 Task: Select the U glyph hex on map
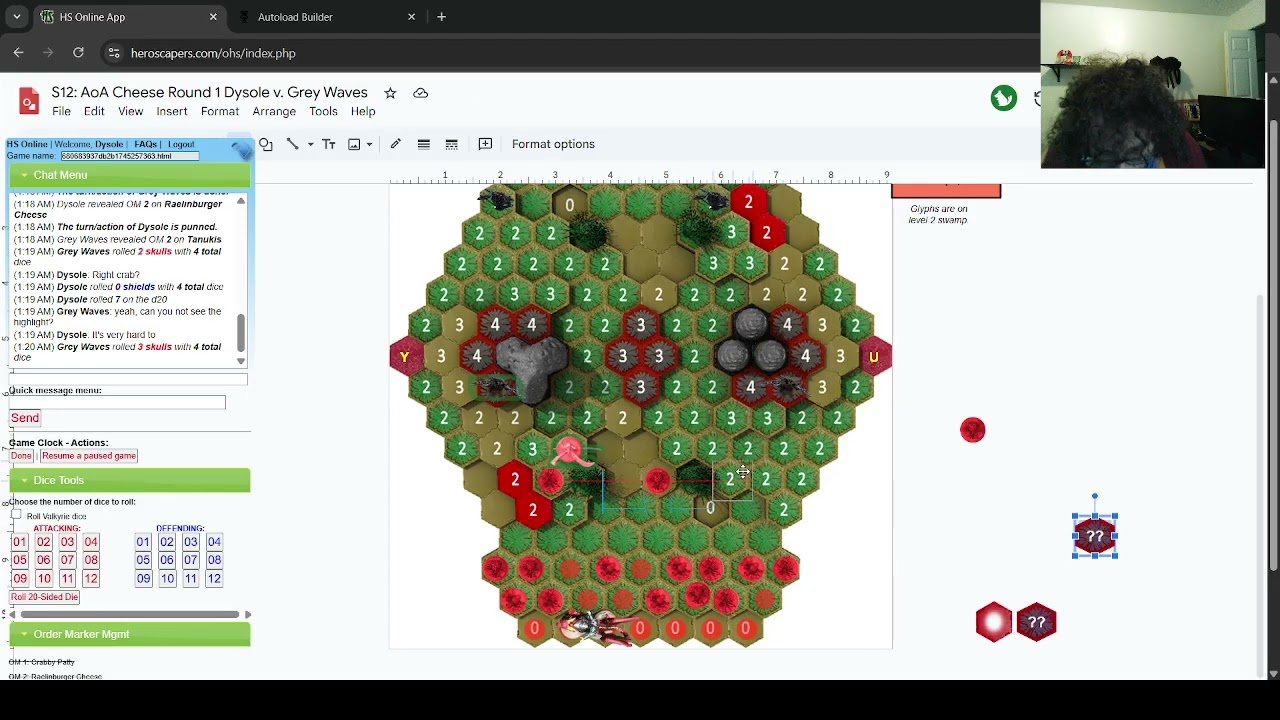pyautogui.click(x=873, y=357)
